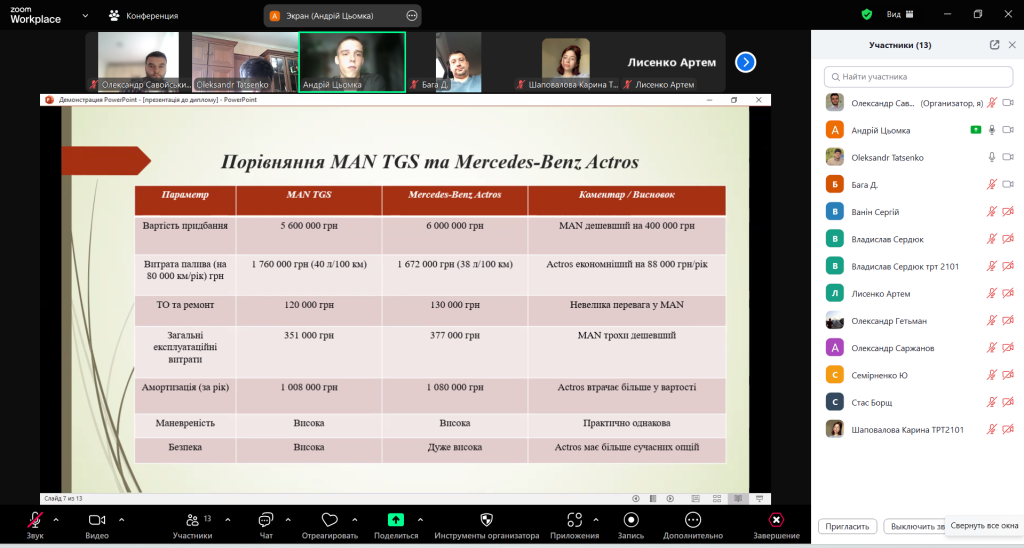Select Шаповалова Карина video thumbnail
The image size is (1024, 548).
[566, 62]
